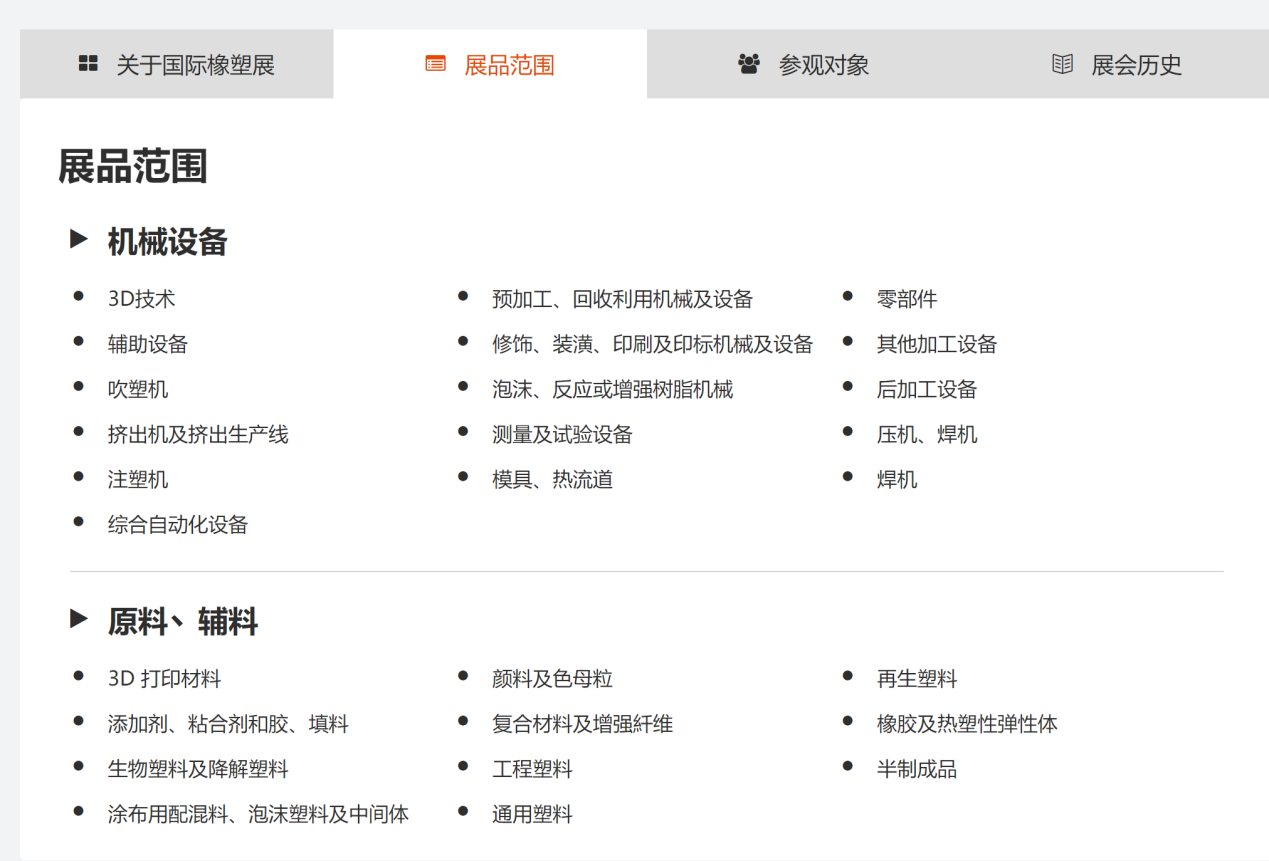Viewport: 1269px width, 861px height.
Task: Open the 3D技术 list item
Action: click(x=142, y=299)
